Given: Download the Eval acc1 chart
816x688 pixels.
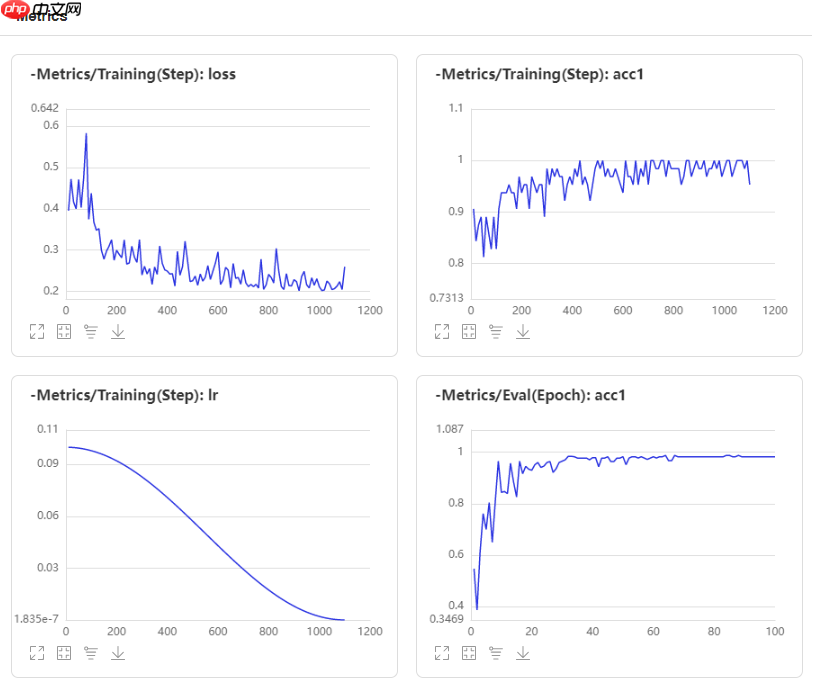Looking at the screenshot, I should tap(523, 653).
